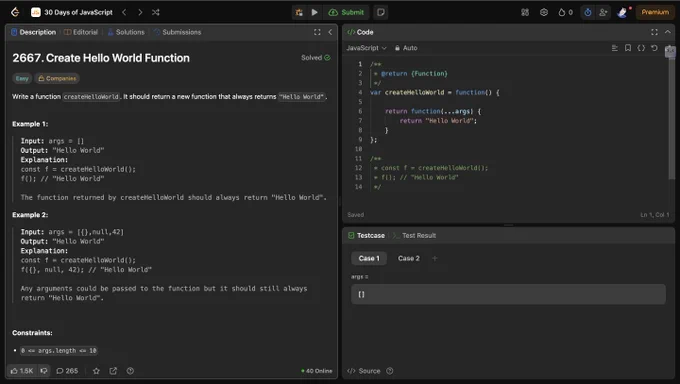Image resolution: width=680 pixels, height=384 pixels.
Task: Collapse the description panel with chevron
Action: coord(330,32)
